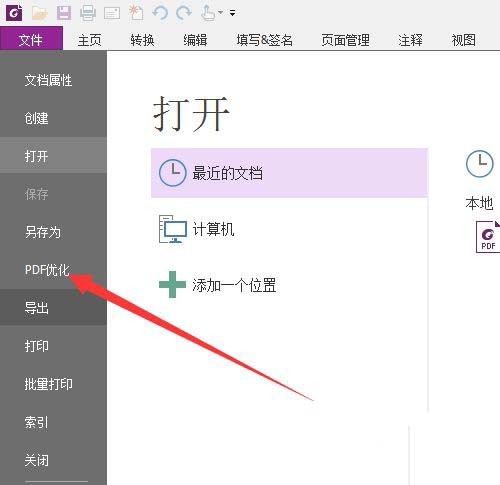The height and width of the screenshot is (485, 500).
Task: Click the redo arrow icon
Action: coord(184,13)
